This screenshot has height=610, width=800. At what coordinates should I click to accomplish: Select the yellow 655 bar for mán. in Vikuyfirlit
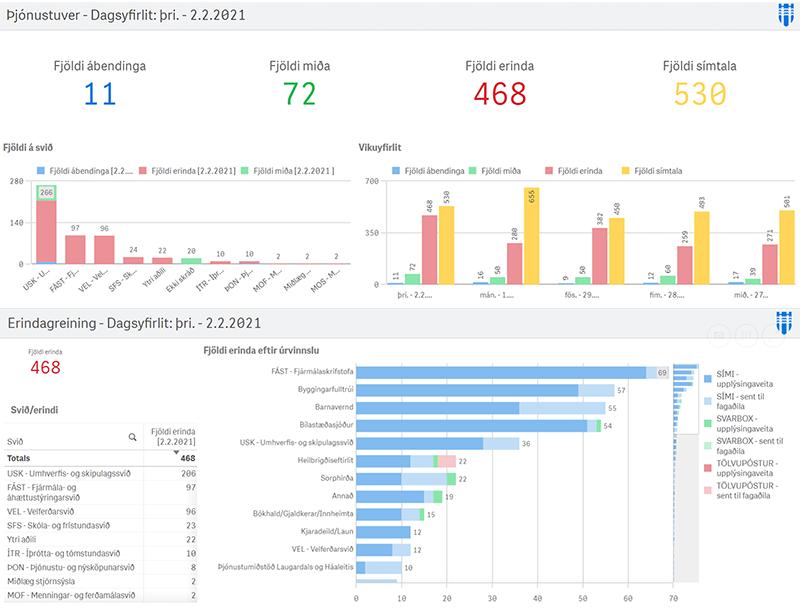[532, 236]
